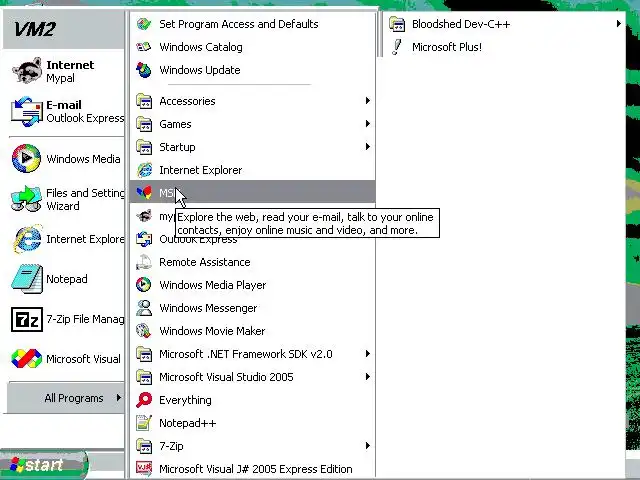
Task: Expand the 7-Zip submenu arrow
Action: coord(367,446)
